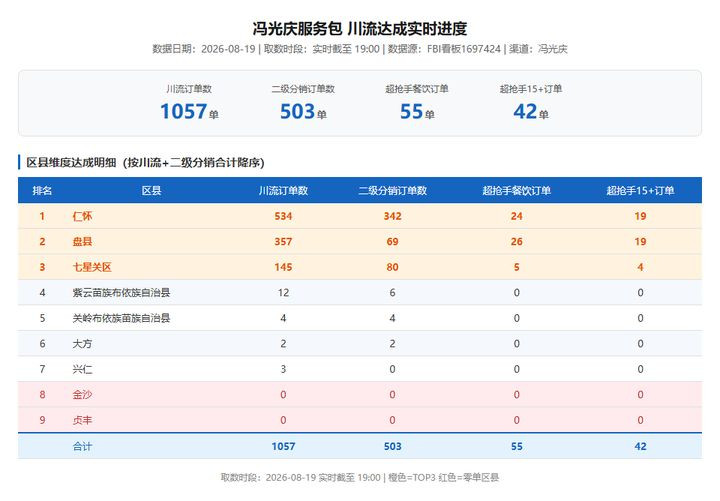Viewport: 720px width, 501px height.
Task: Click value 357 in 盘县 row
Action: point(283,242)
